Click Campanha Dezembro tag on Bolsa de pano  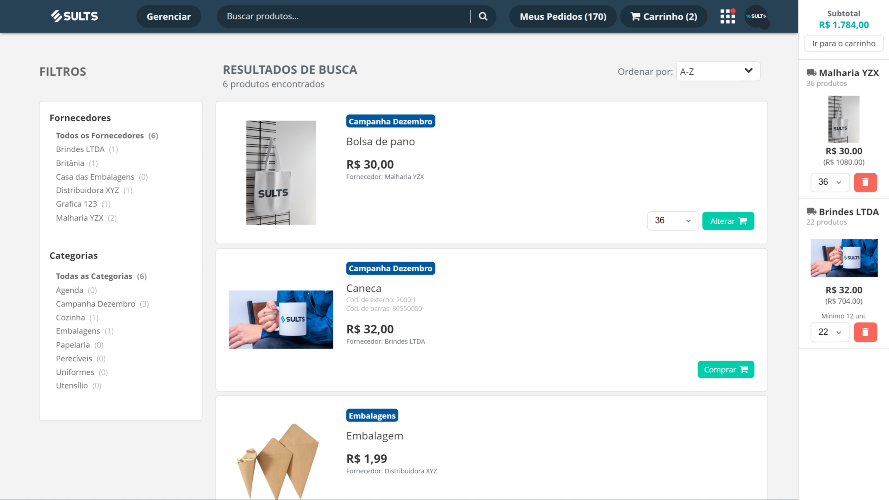[390, 121]
